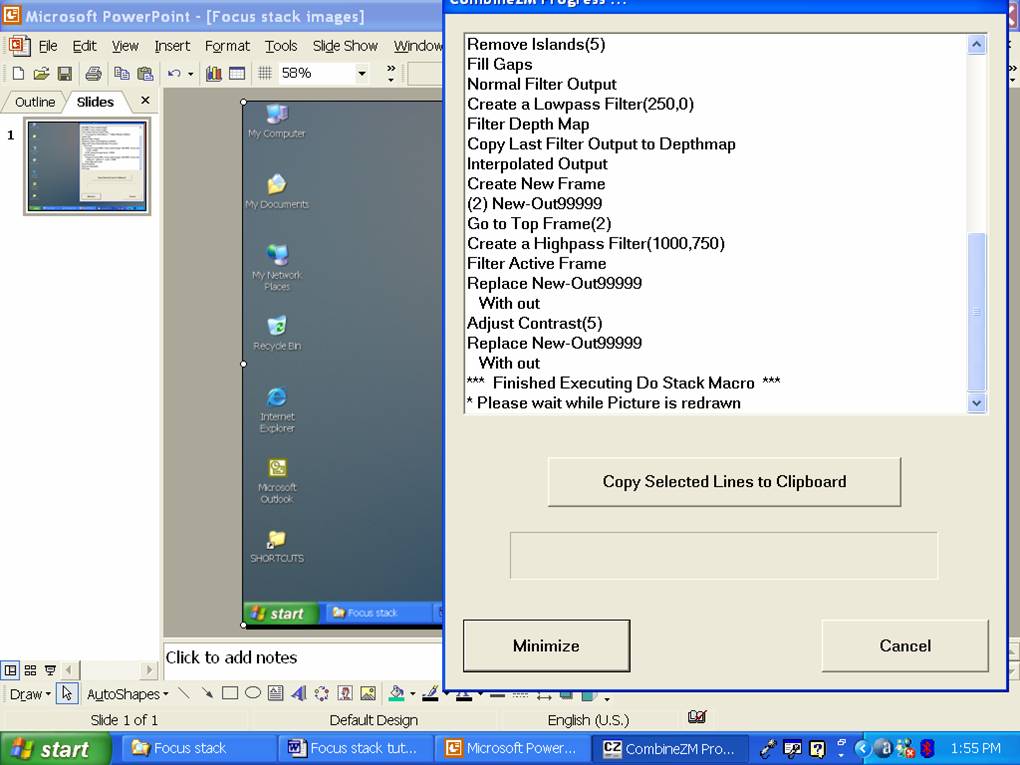Open the Format menu
This screenshot has height=765, width=1020.
(x=227, y=46)
